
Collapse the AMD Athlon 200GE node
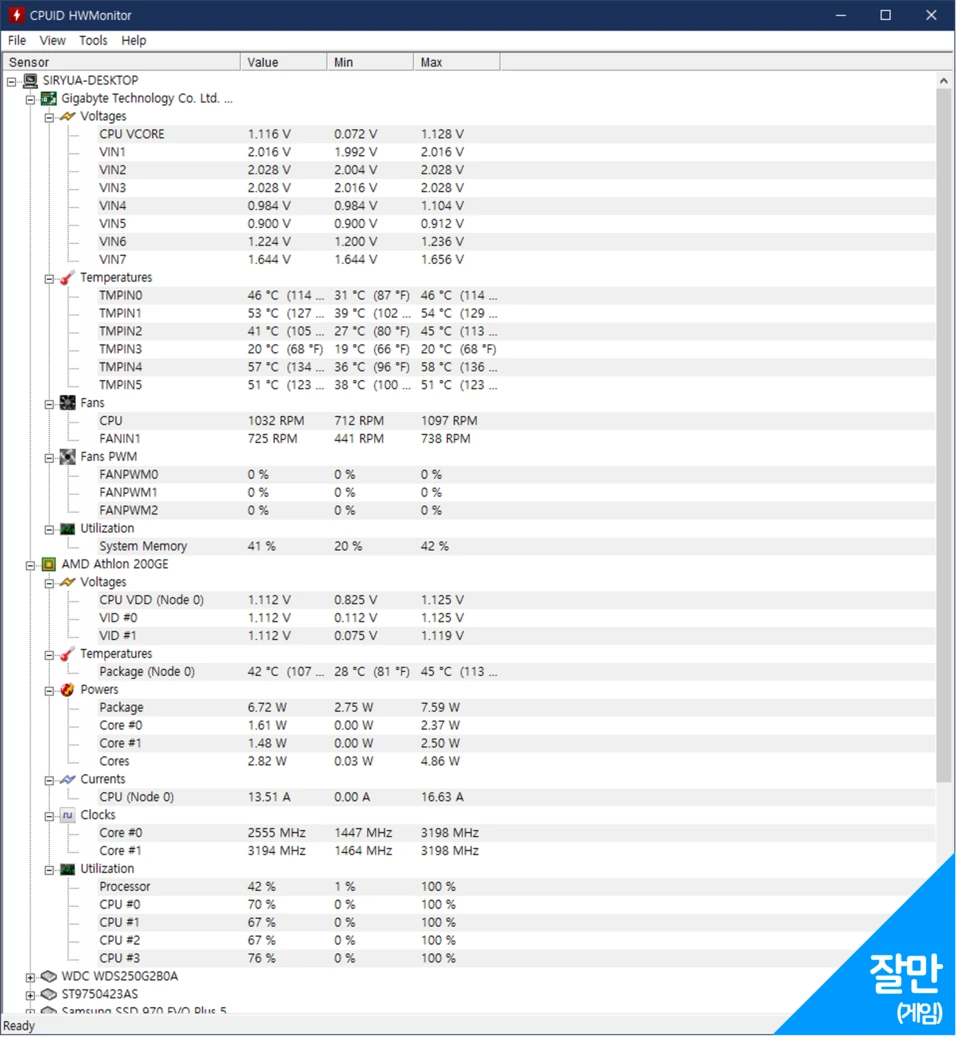tap(31, 564)
